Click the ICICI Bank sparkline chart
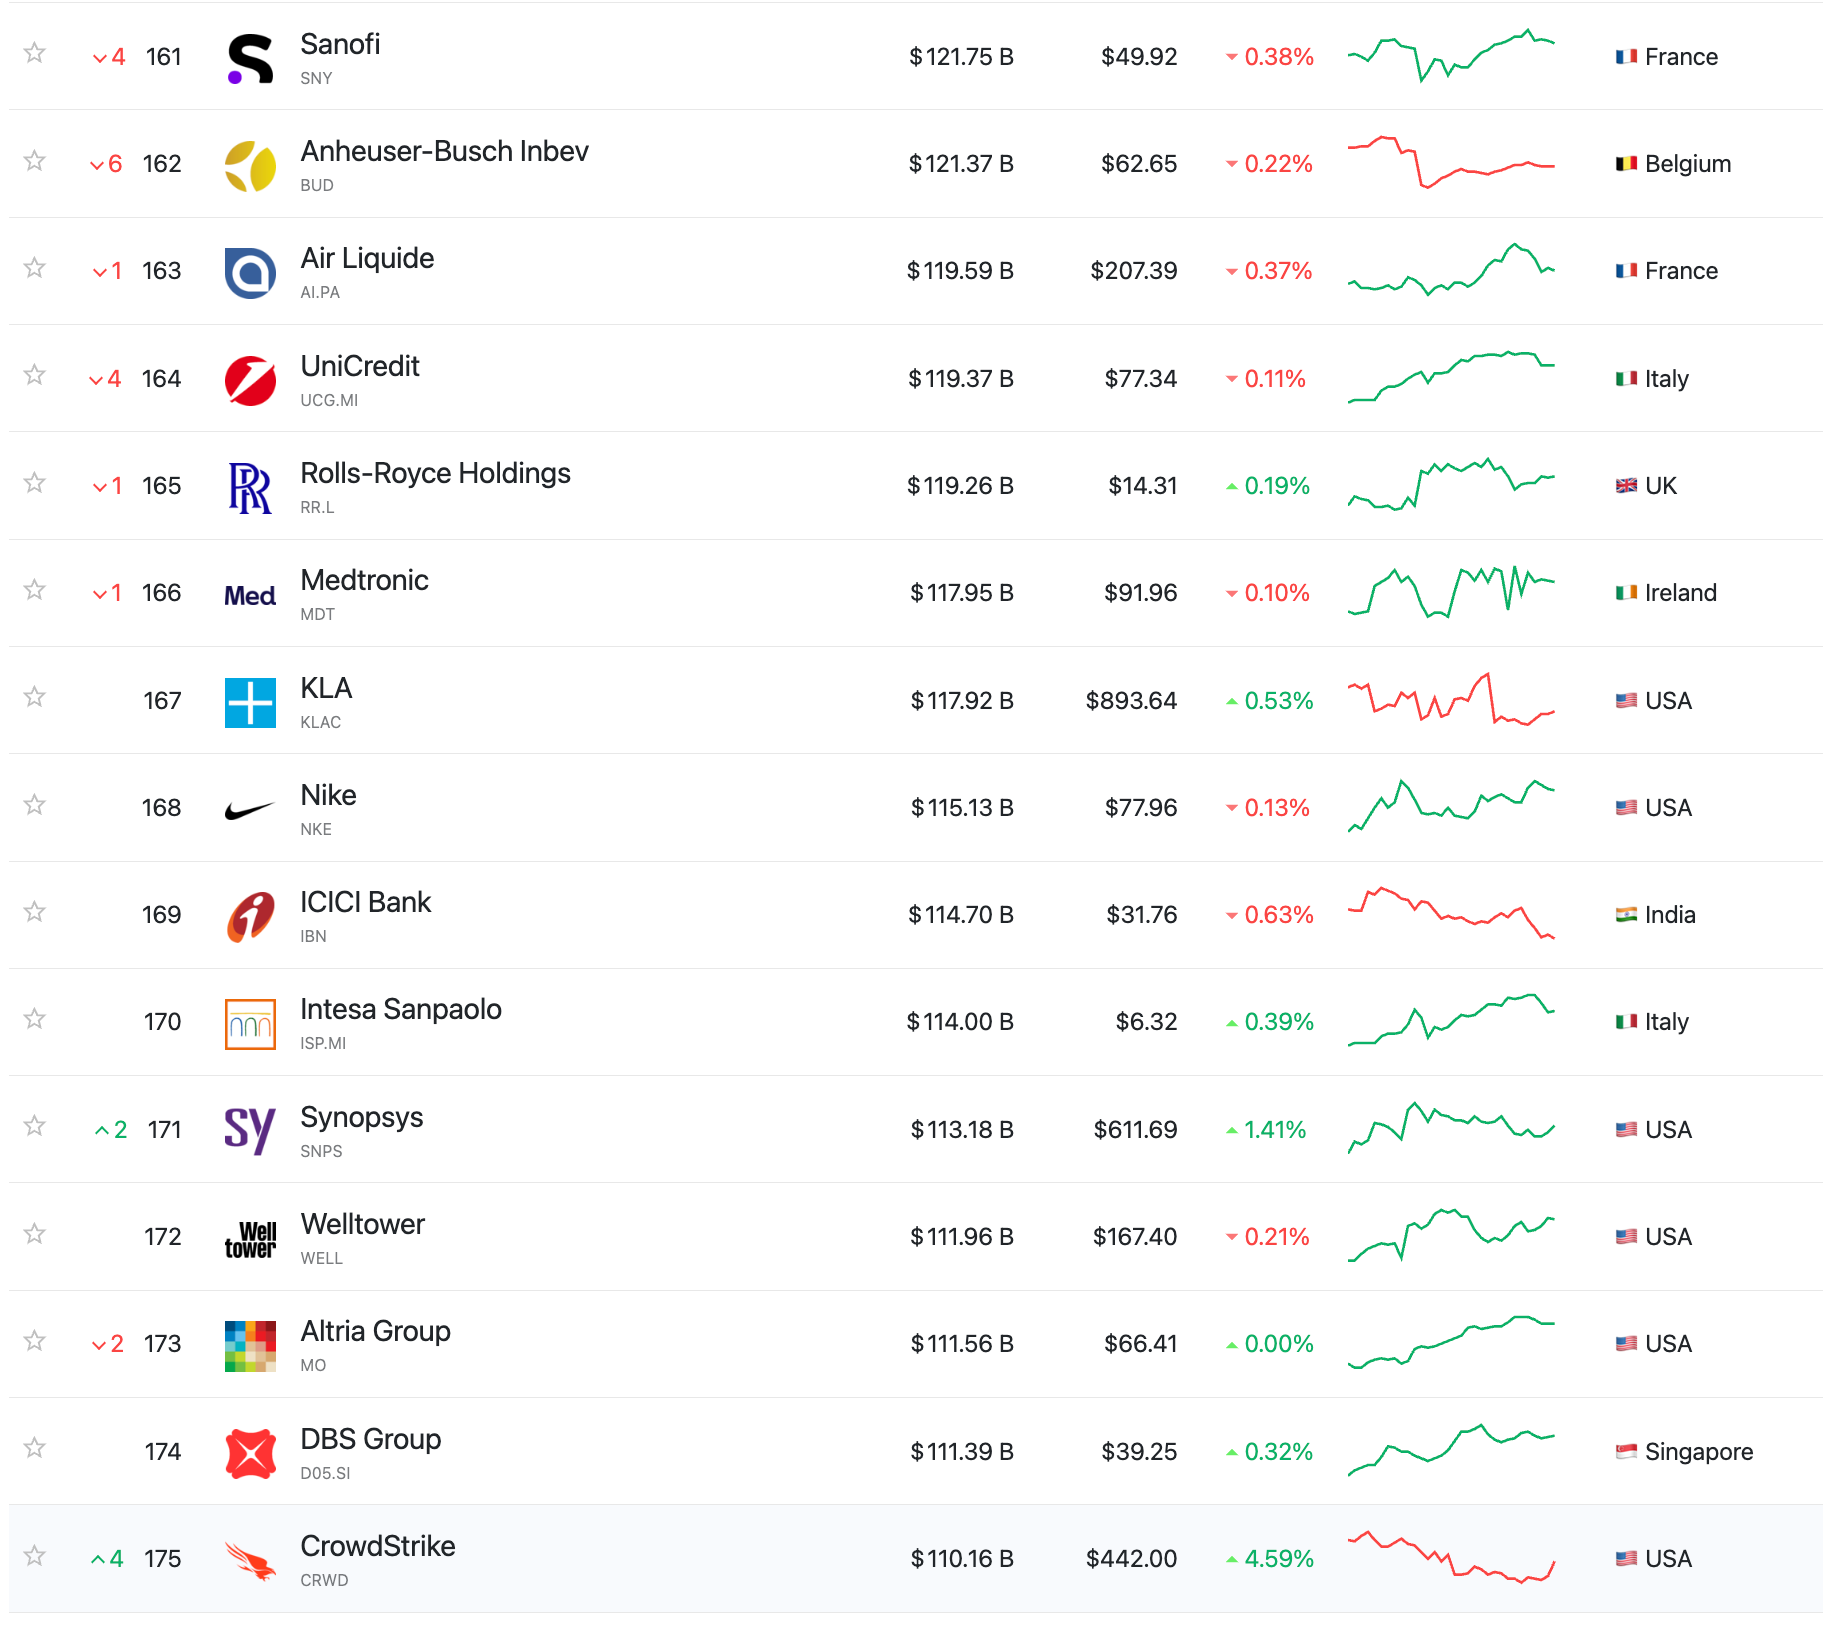The height and width of the screenshot is (1630, 1826). click(1451, 913)
